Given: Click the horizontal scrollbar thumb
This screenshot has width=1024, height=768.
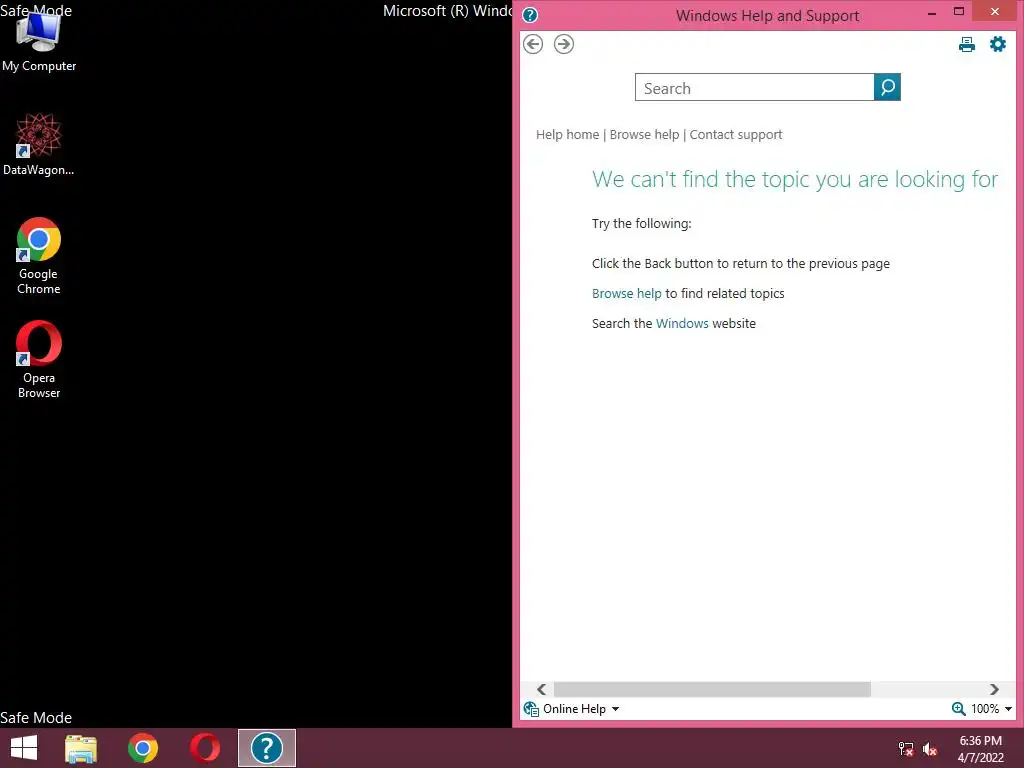Looking at the screenshot, I should coord(712,689).
